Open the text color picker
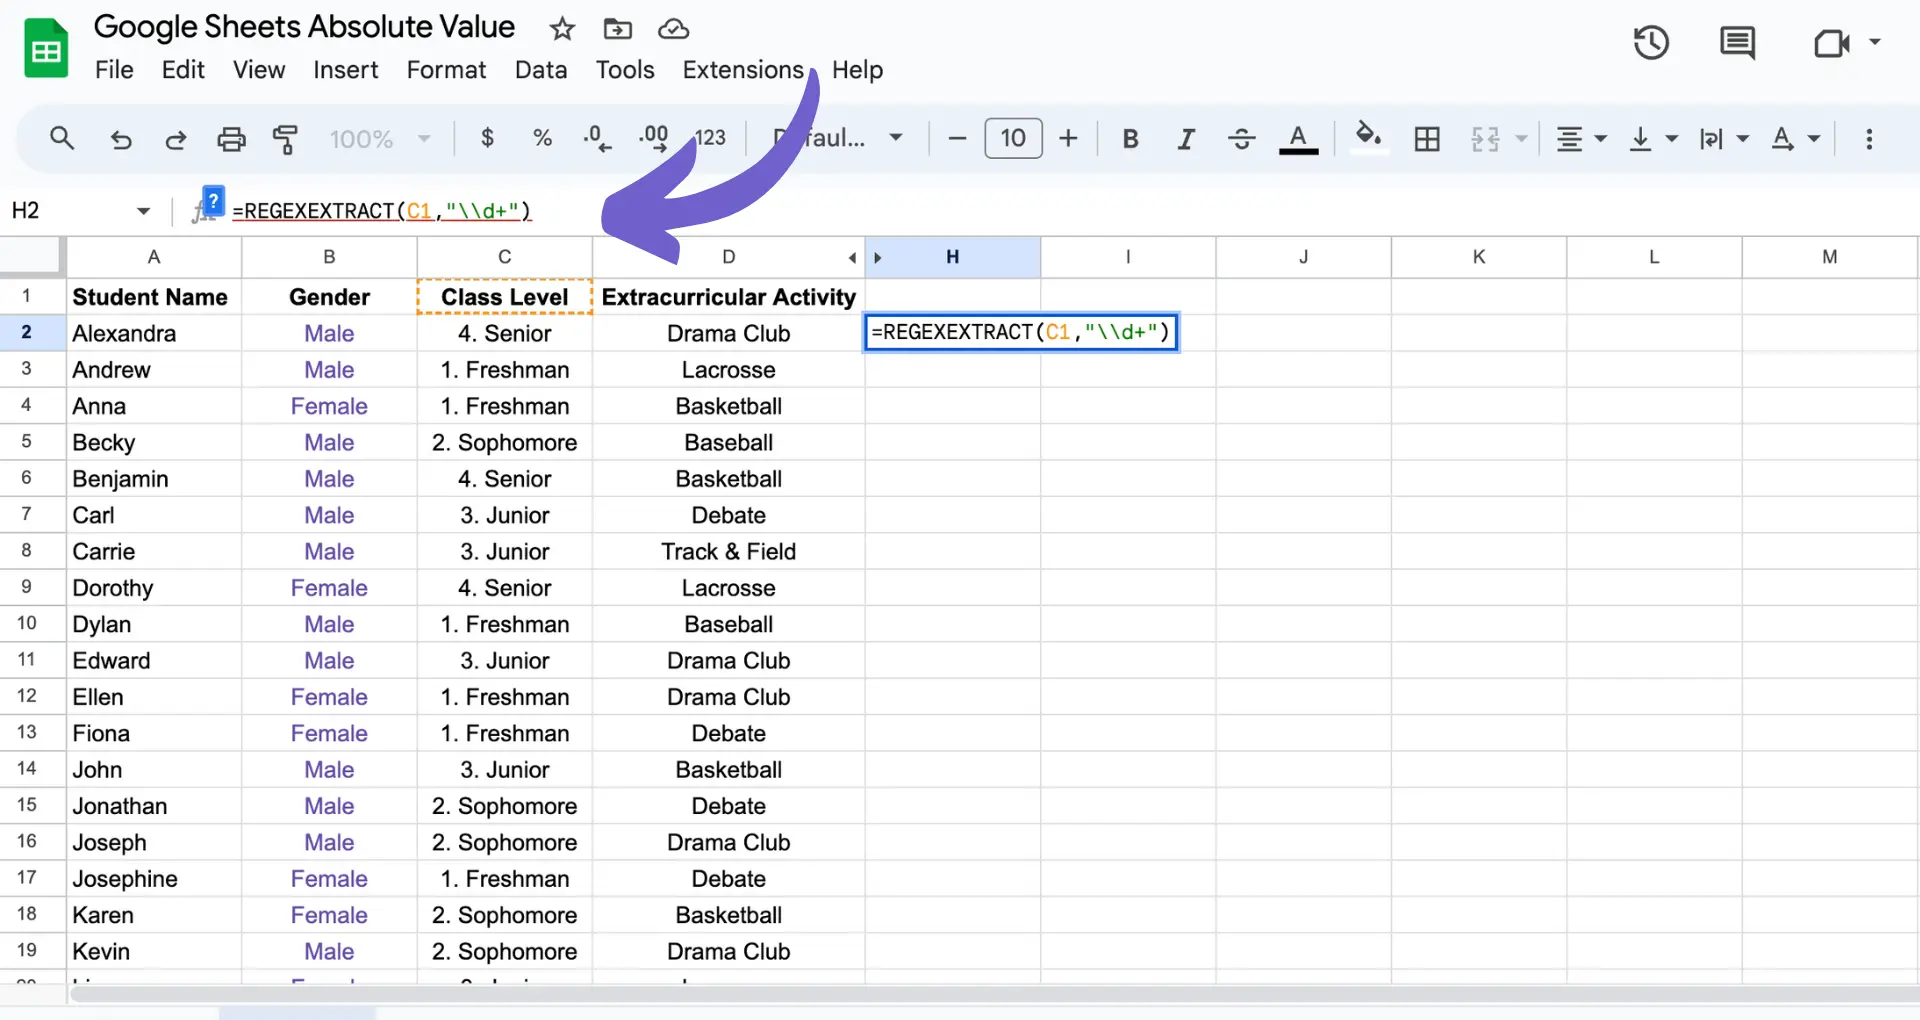 1298,139
